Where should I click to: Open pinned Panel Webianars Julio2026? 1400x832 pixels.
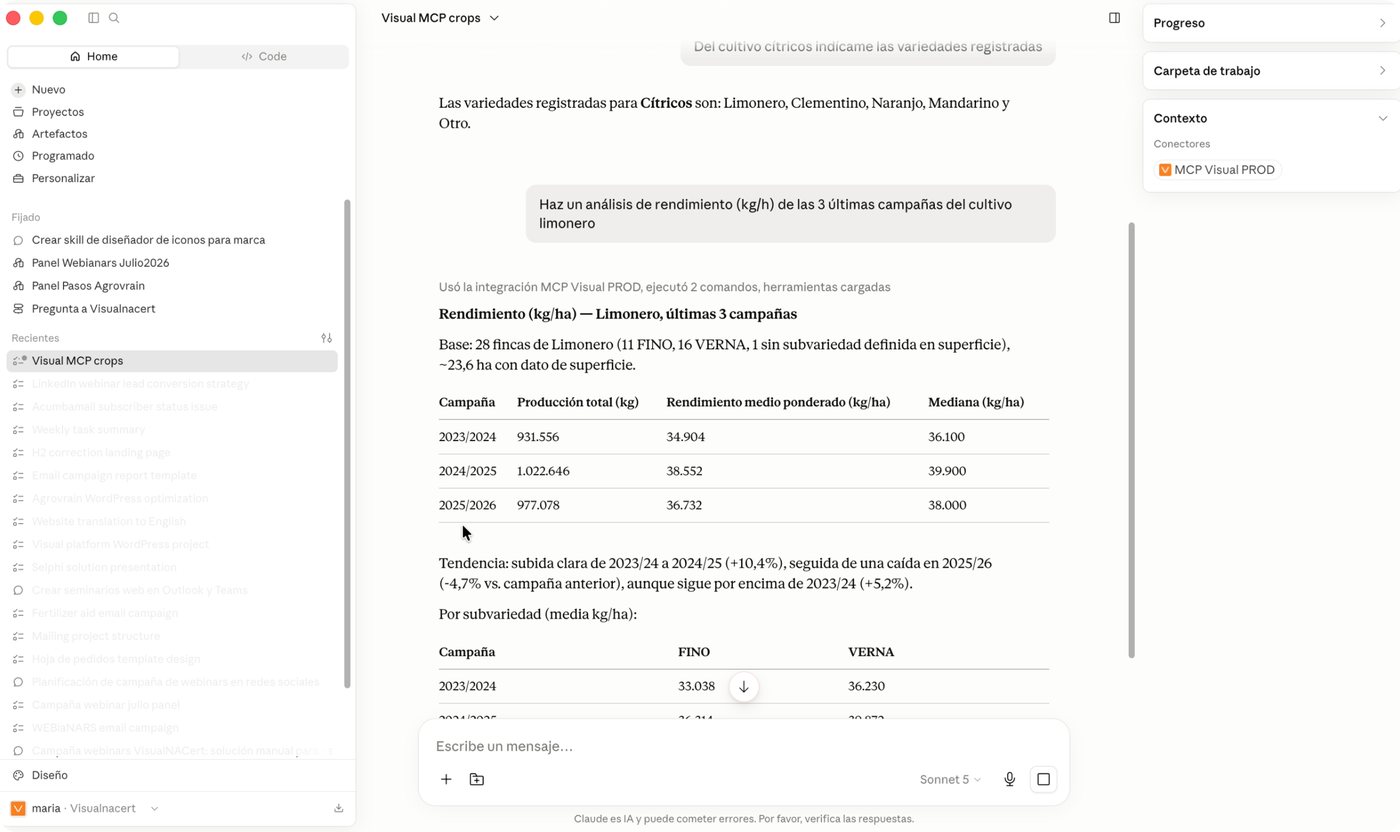[x=100, y=263]
